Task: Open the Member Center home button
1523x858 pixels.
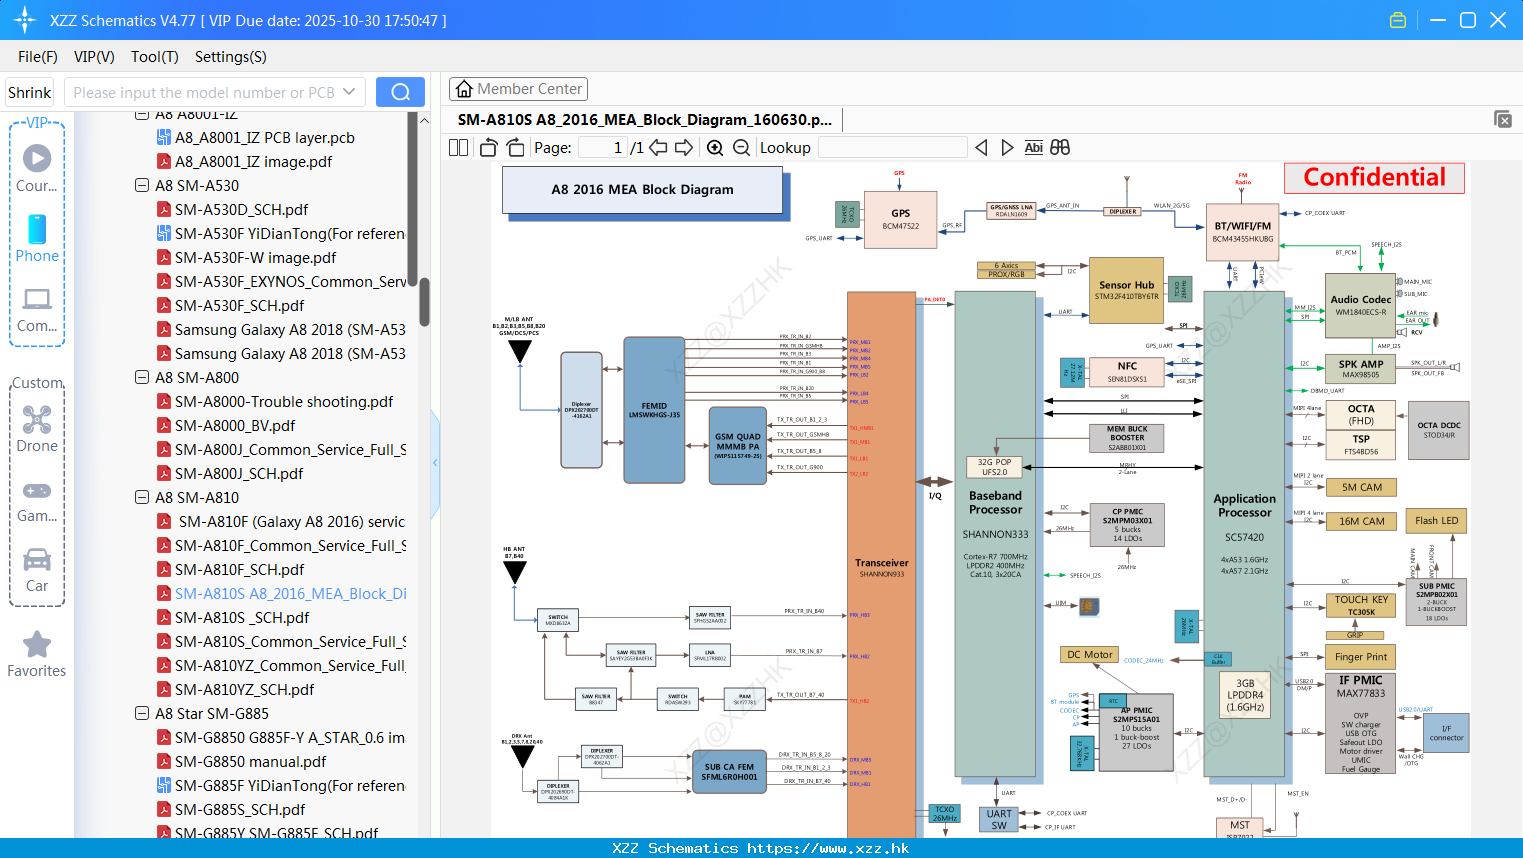Action: [x=518, y=89]
